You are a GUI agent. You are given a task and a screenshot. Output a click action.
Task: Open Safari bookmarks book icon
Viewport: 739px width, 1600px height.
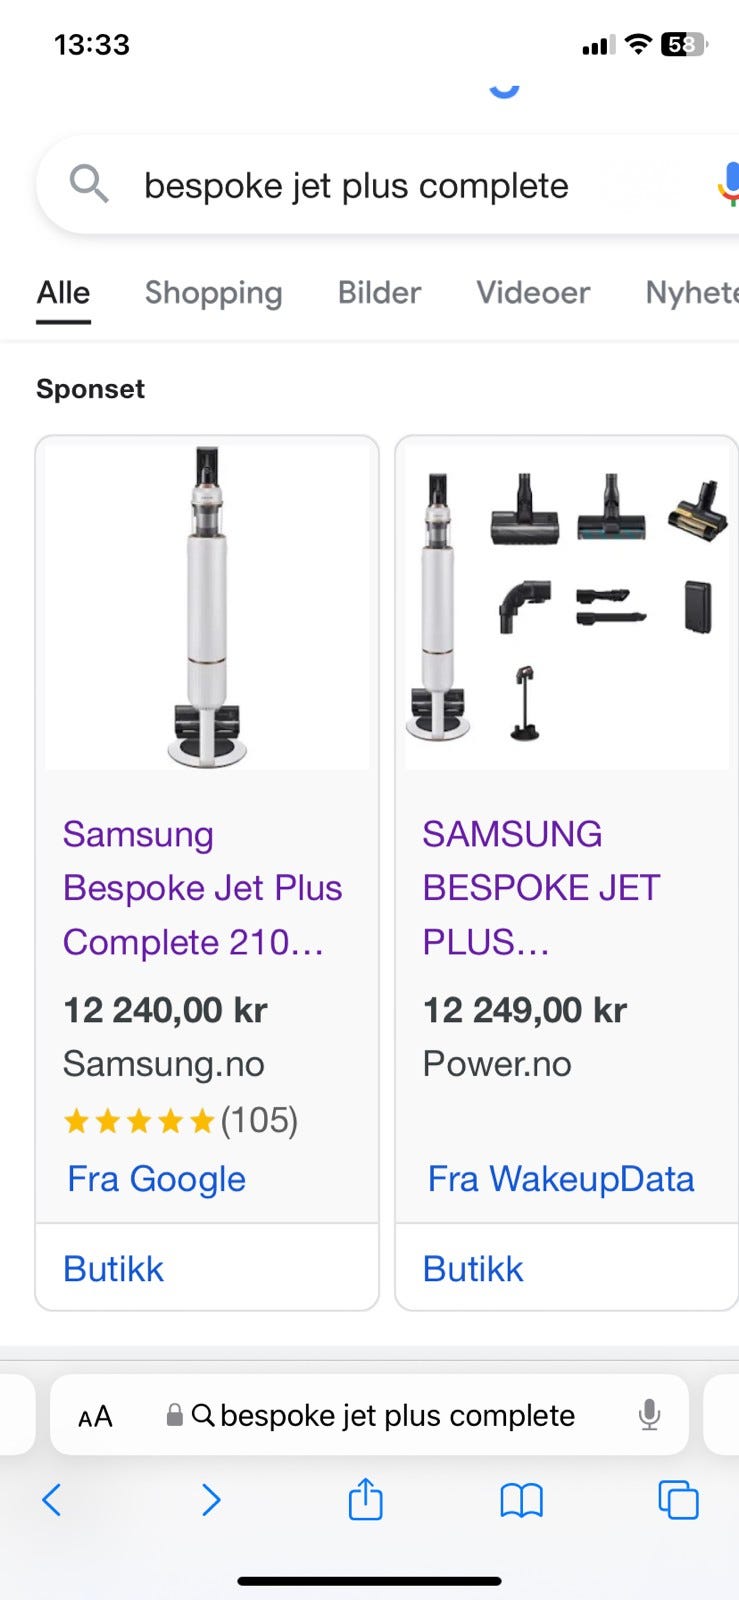coord(521,1500)
